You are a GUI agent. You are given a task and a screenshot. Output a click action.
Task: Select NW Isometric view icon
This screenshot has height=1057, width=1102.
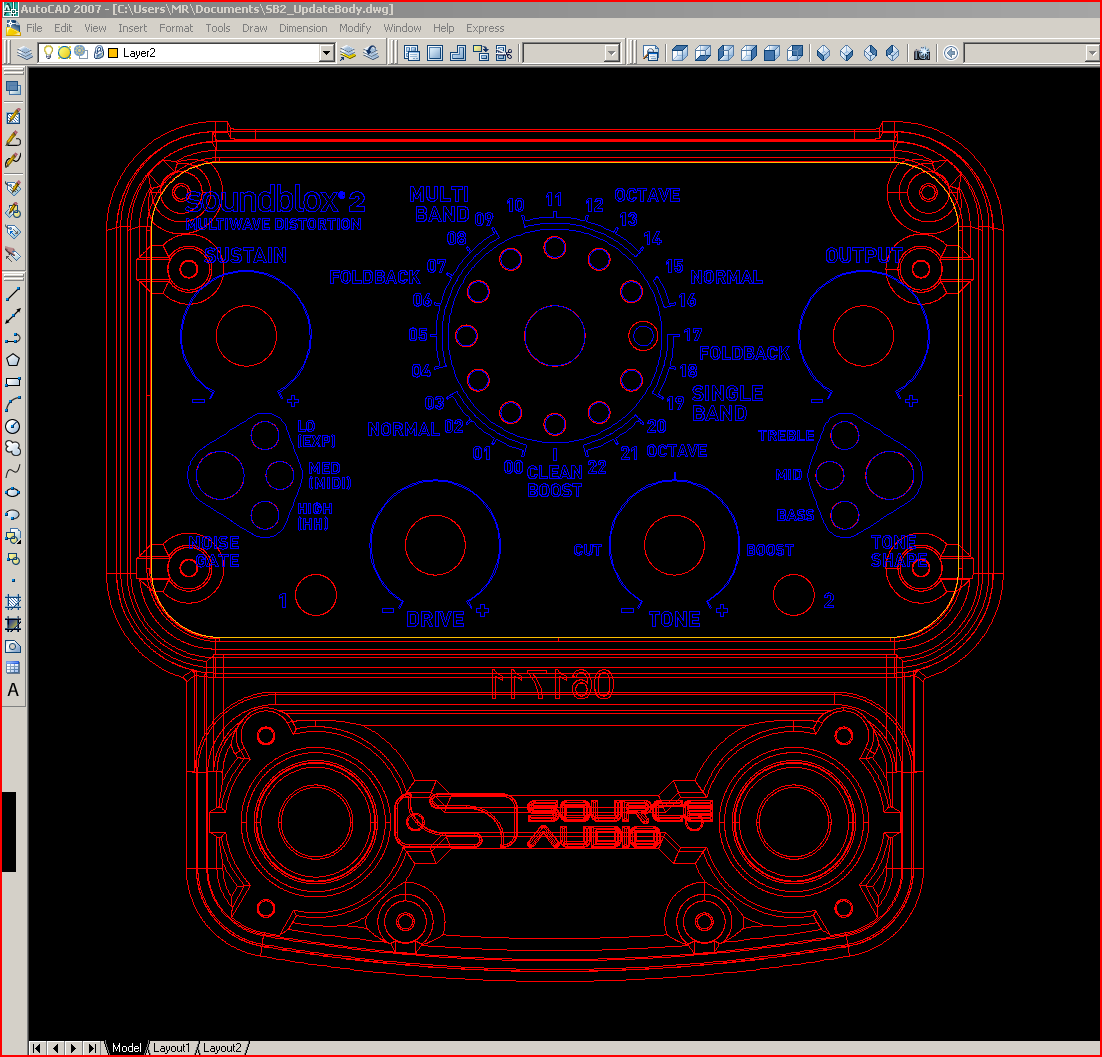pos(893,53)
